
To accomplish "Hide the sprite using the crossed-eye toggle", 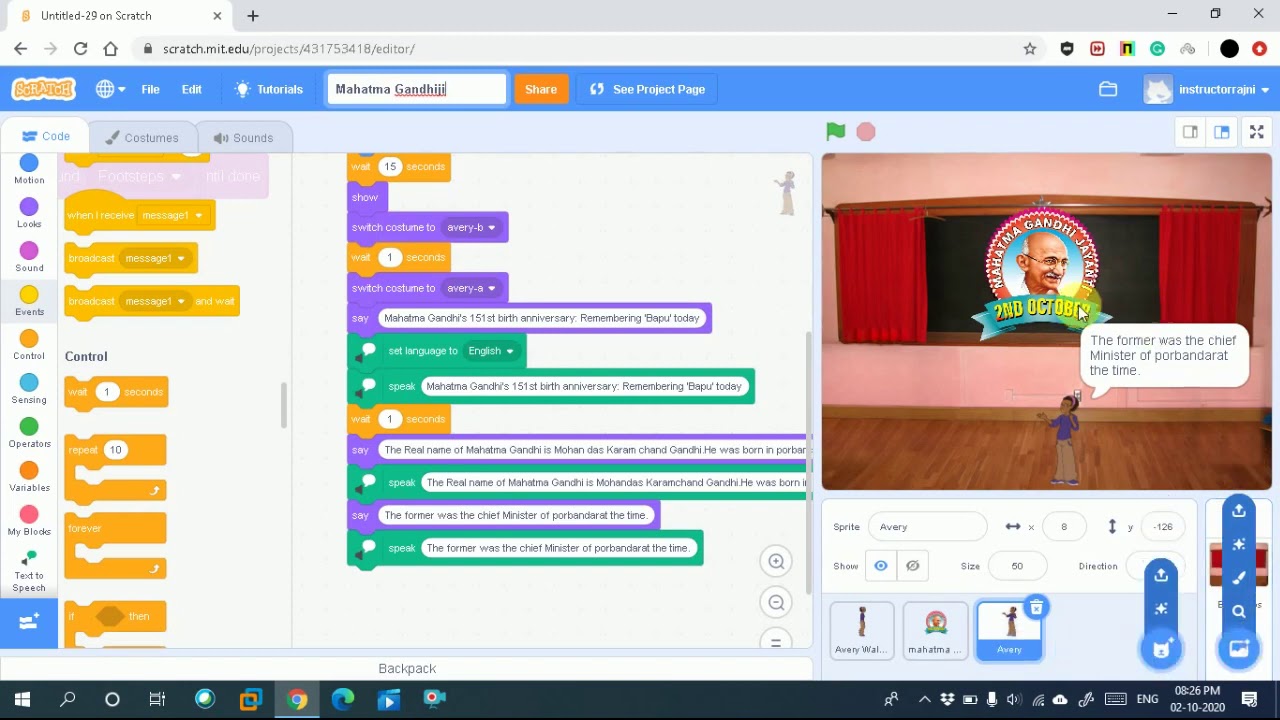I will click(x=913, y=566).
